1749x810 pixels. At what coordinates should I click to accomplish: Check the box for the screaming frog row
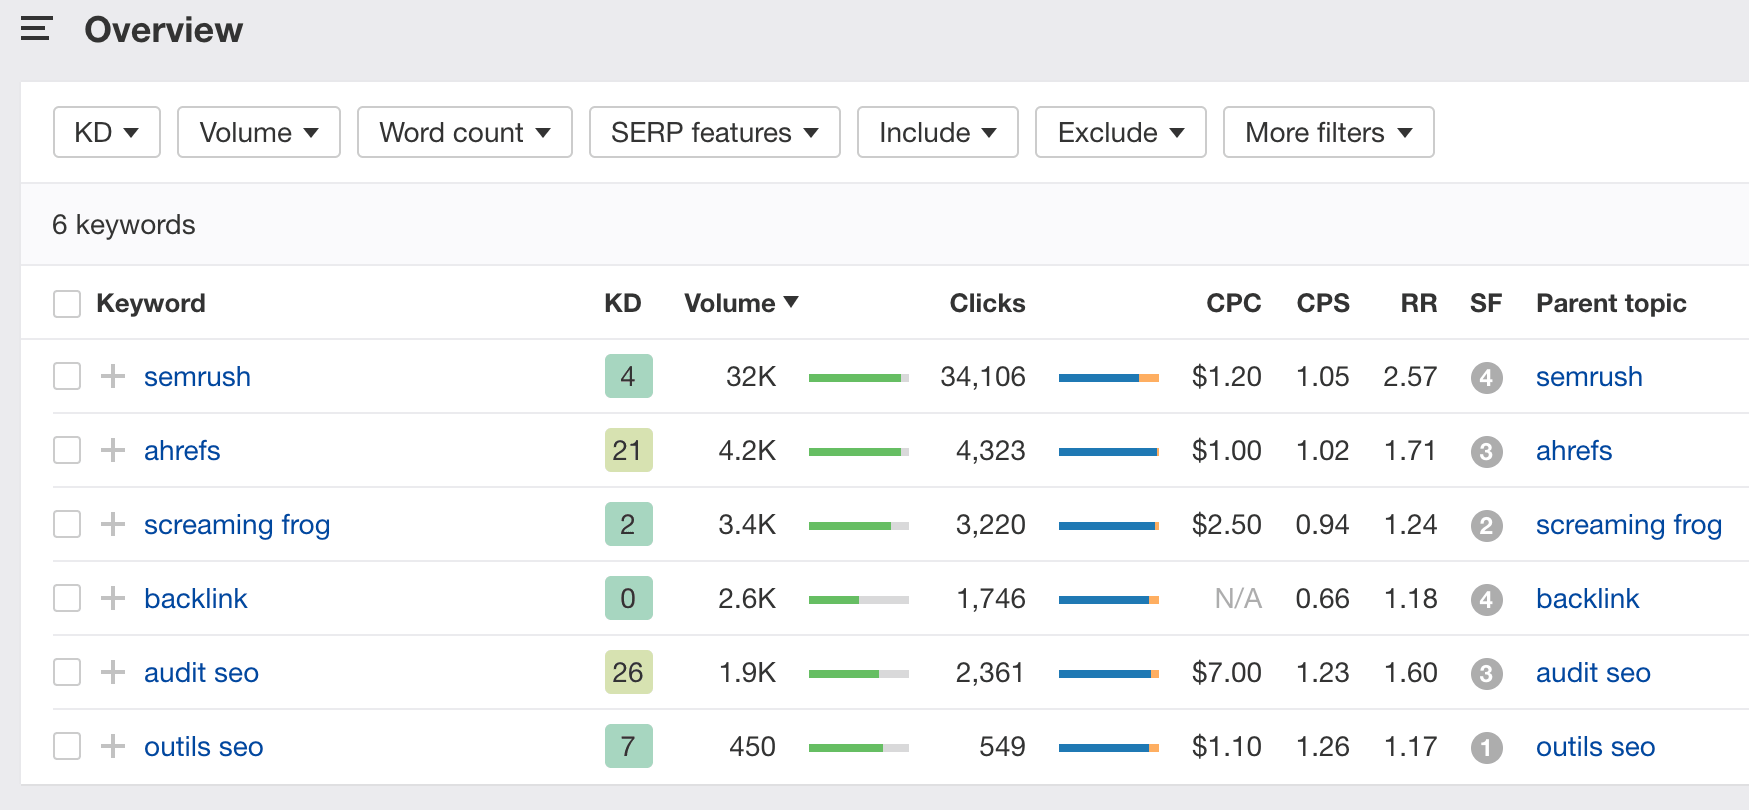coord(67,524)
